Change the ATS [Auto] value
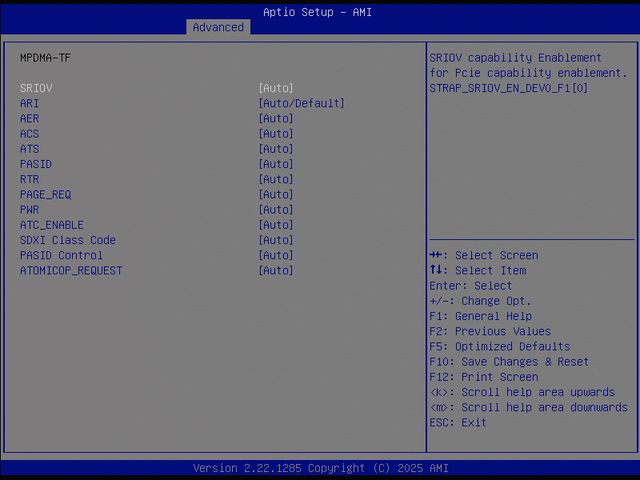The width and height of the screenshot is (640, 480). [276, 149]
